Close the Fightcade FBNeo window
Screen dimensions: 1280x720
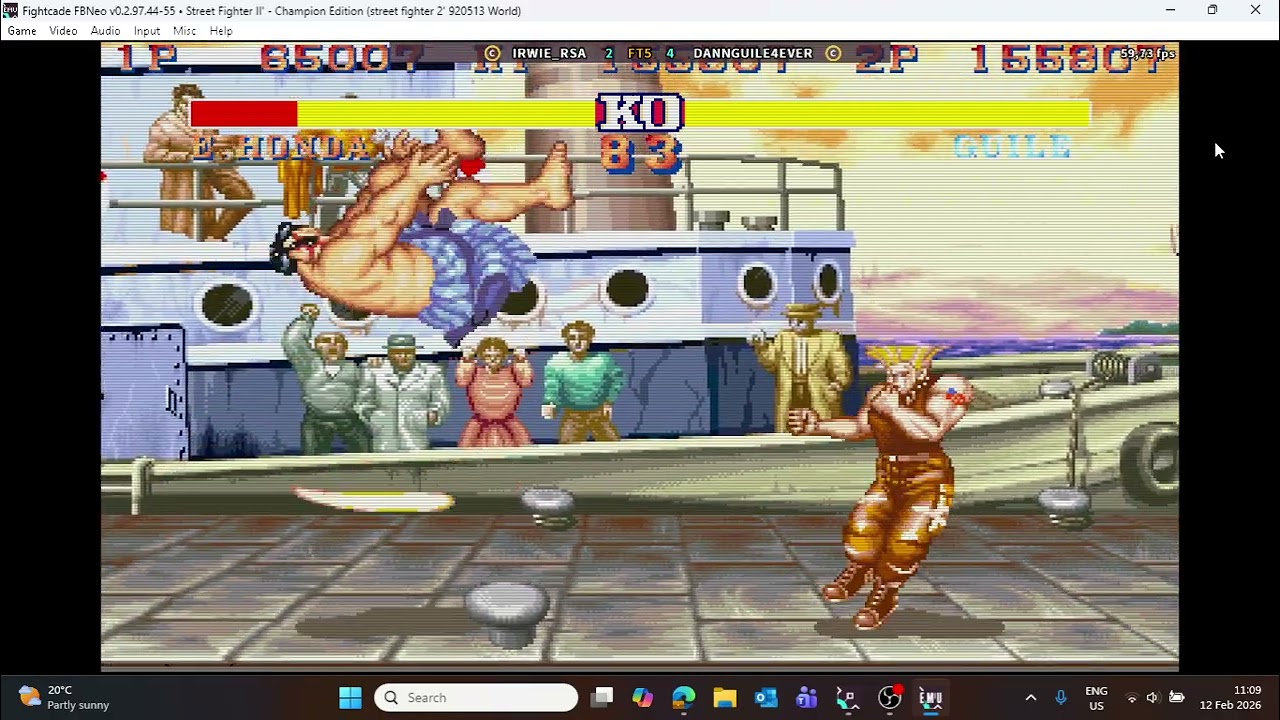pos(1255,10)
